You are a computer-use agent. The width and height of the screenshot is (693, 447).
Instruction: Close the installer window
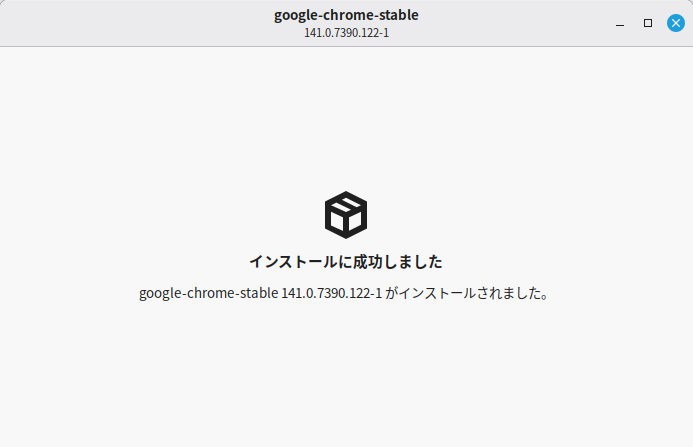pos(676,22)
